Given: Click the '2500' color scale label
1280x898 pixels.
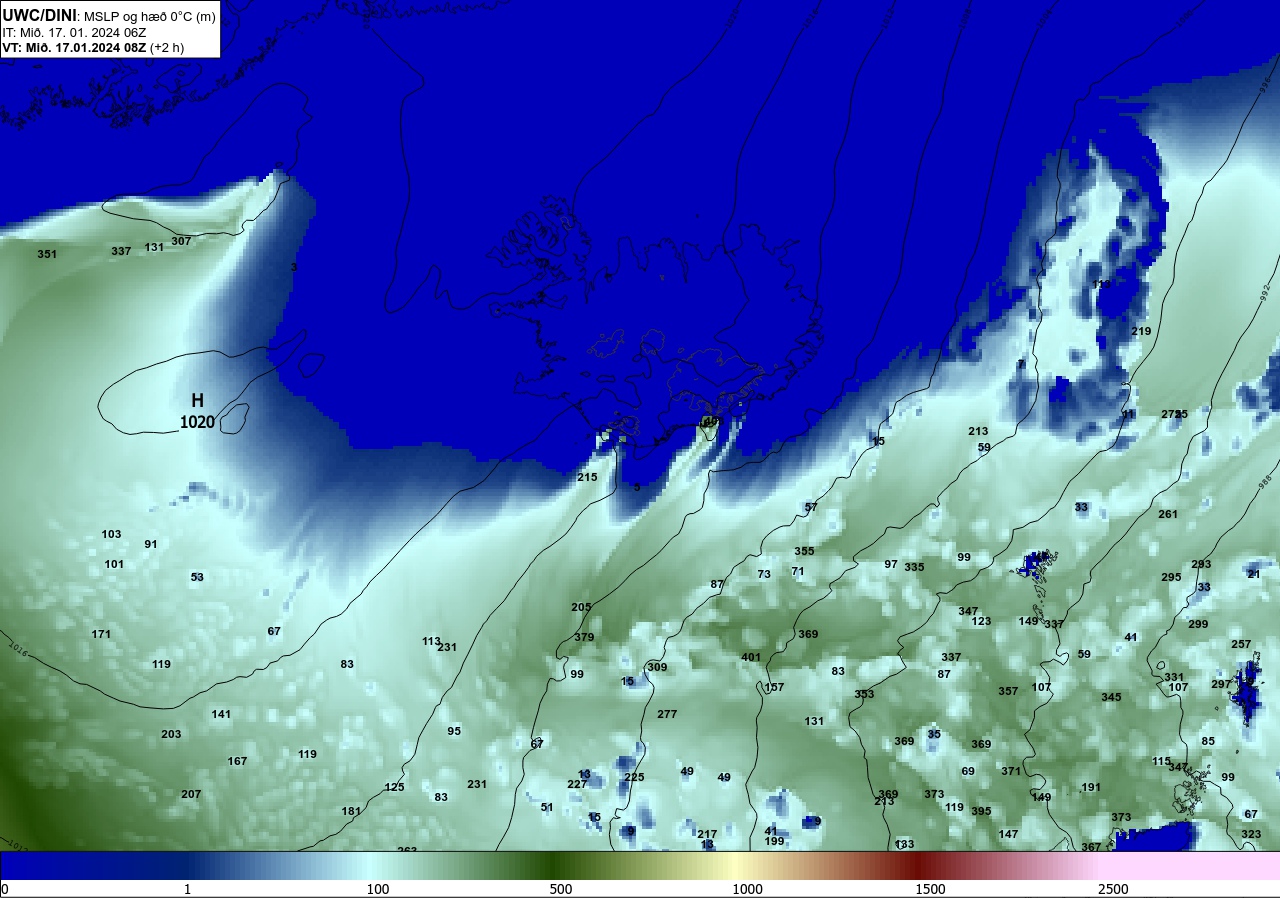Looking at the screenshot, I should [x=1114, y=889].
